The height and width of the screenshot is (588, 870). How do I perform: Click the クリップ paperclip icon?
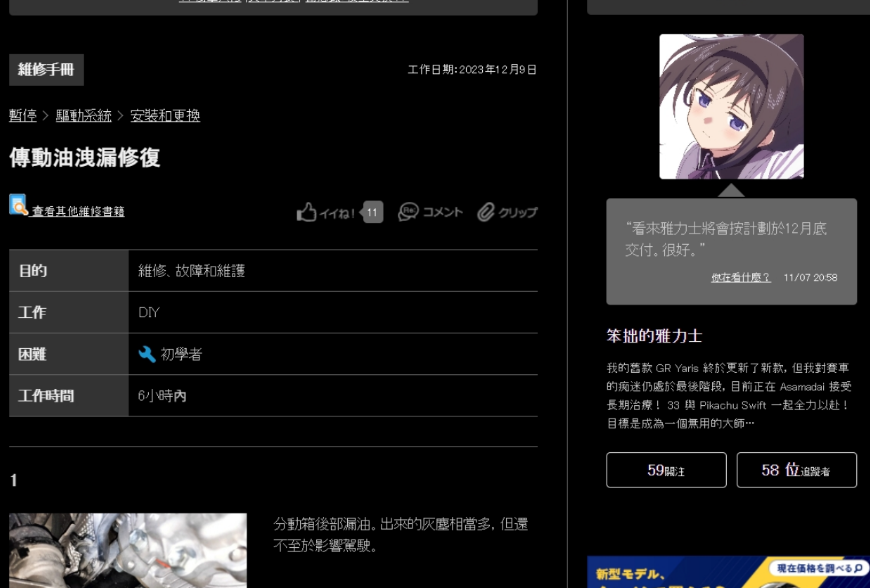pyautogui.click(x=486, y=212)
